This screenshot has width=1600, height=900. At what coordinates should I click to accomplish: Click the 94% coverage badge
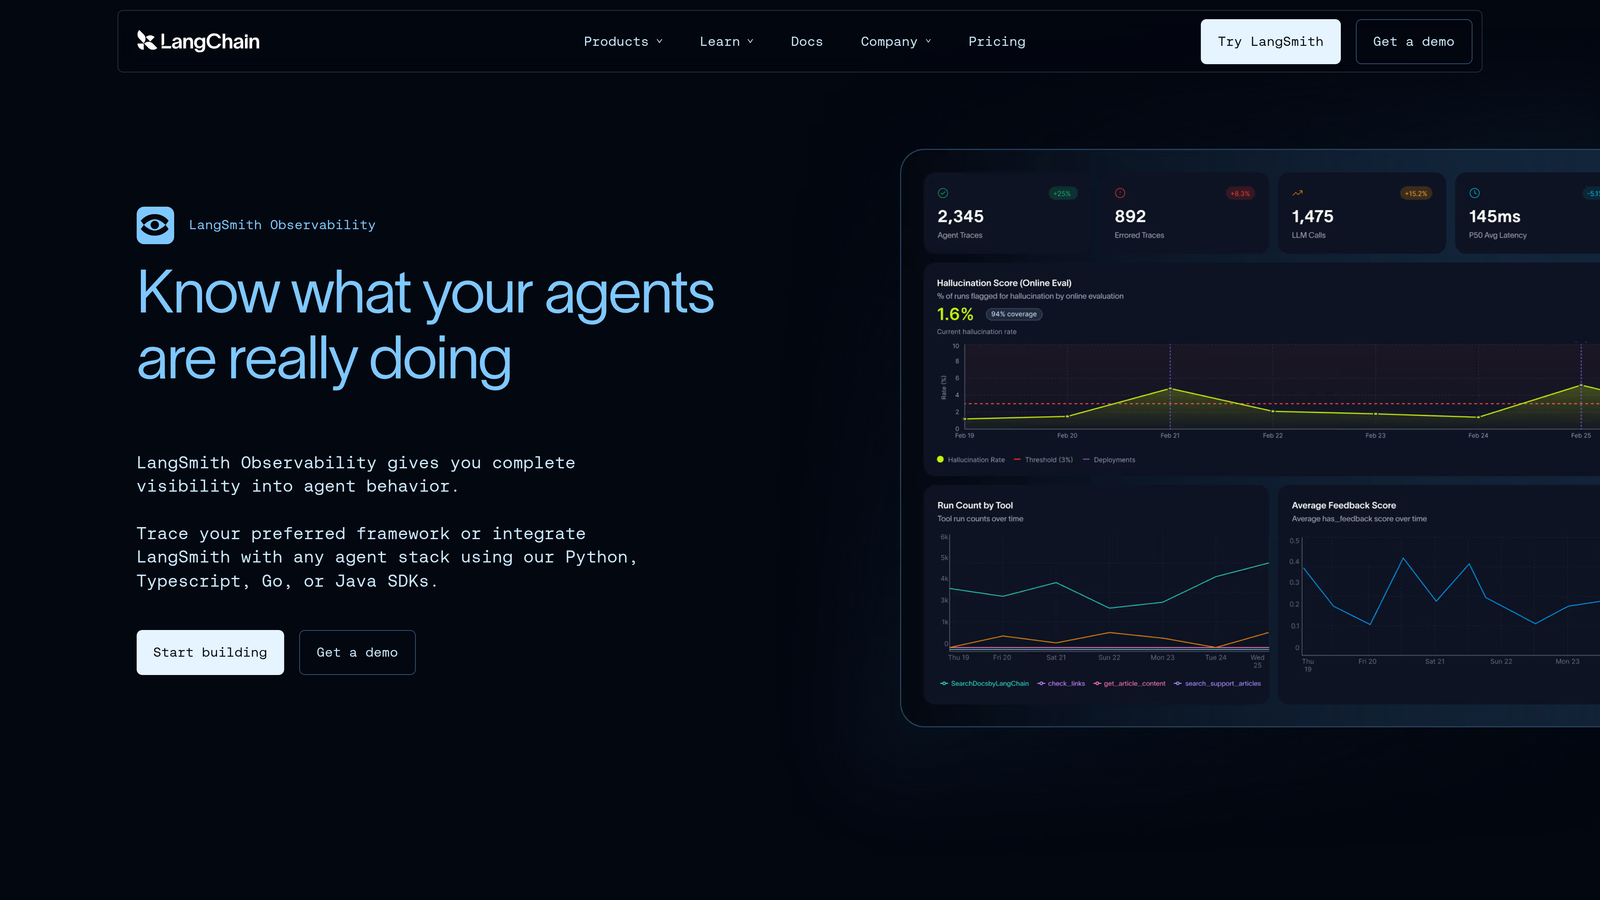1013,313
